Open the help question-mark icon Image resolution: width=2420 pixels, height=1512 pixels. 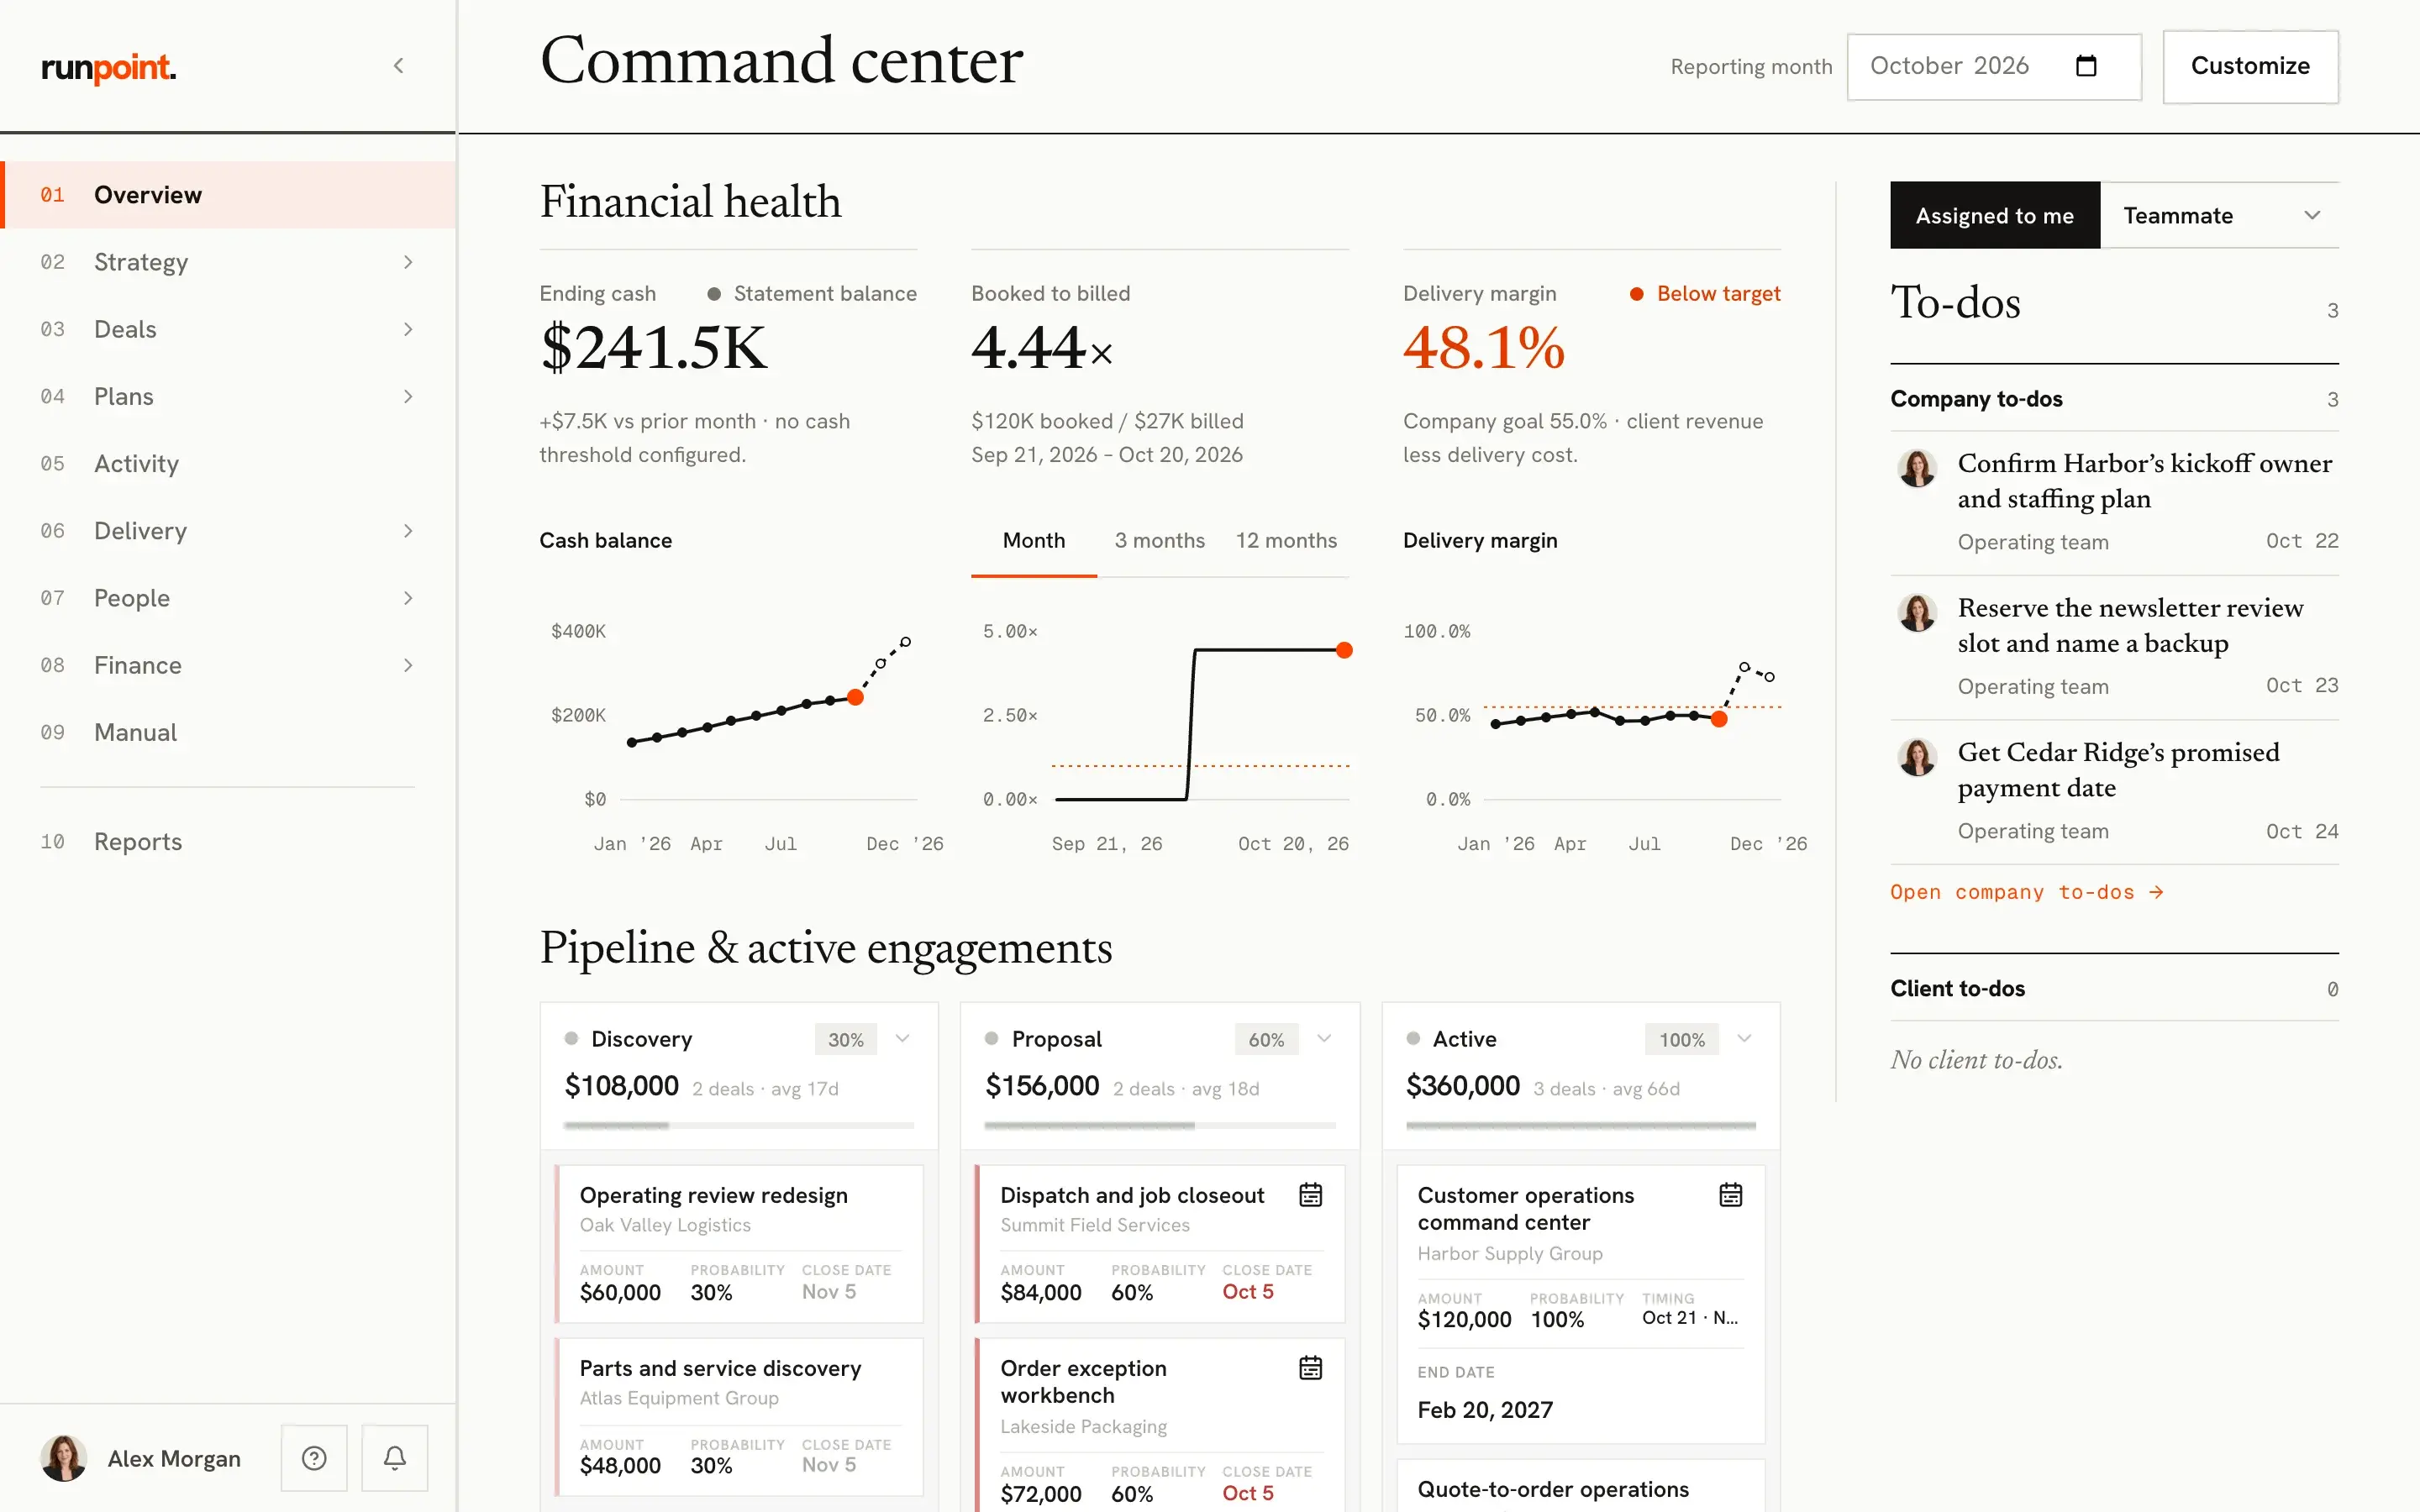(x=314, y=1458)
